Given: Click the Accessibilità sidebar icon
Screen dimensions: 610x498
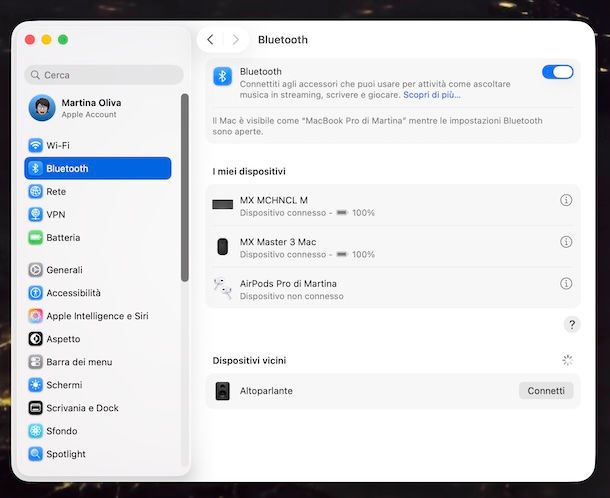Looking at the screenshot, I should coord(35,293).
